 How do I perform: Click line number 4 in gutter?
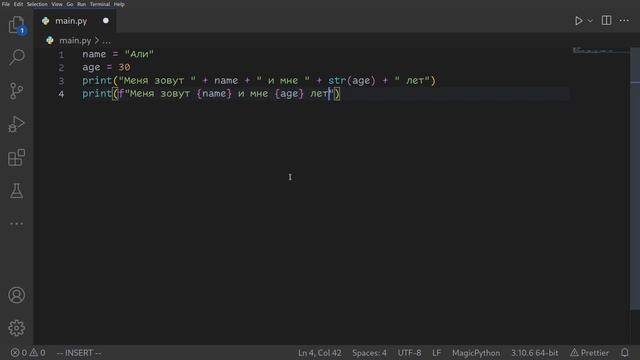[x=61, y=94]
